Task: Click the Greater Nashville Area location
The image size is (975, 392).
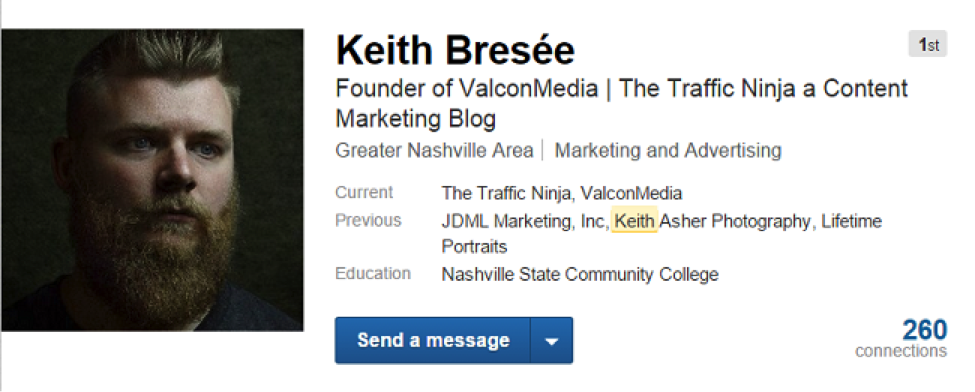Action: [x=434, y=151]
